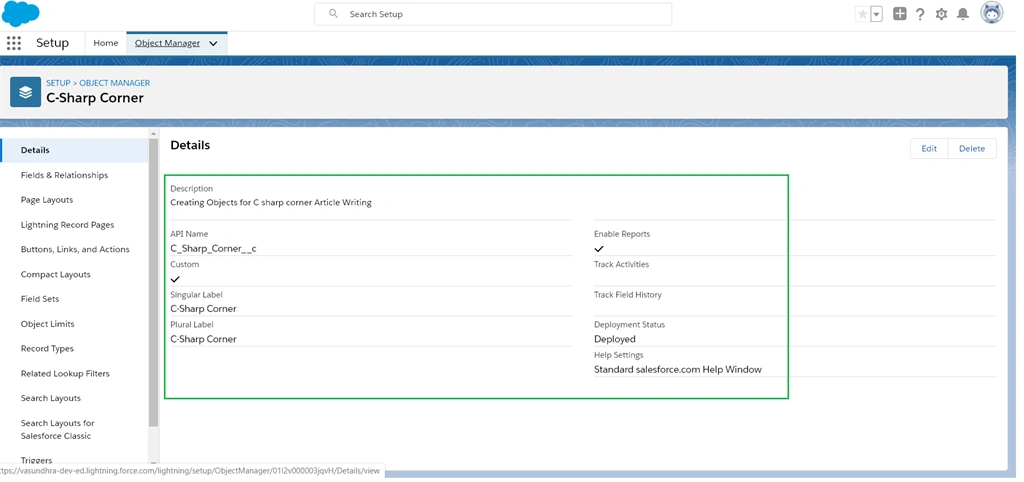This screenshot has height=482, width=1024.
Task: Click the OBJECT MANAGER breadcrumb link
Action: click(115, 83)
